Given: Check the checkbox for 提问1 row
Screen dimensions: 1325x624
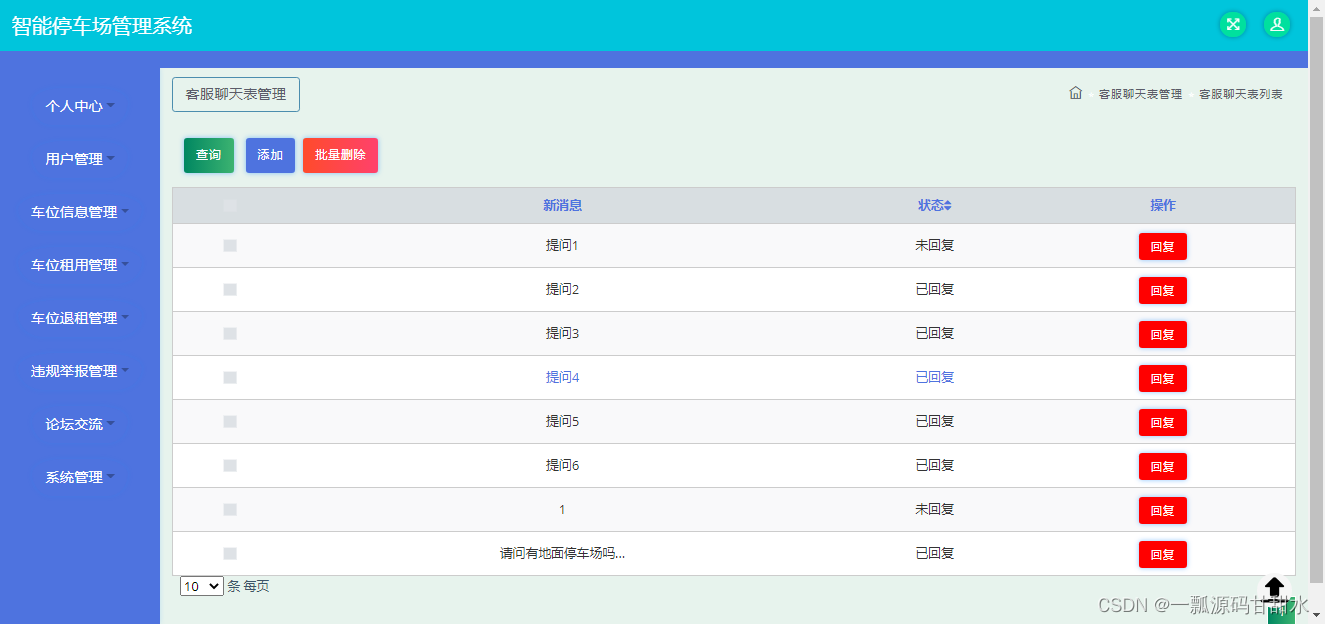Looking at the screenshot, I should [230, 245].
